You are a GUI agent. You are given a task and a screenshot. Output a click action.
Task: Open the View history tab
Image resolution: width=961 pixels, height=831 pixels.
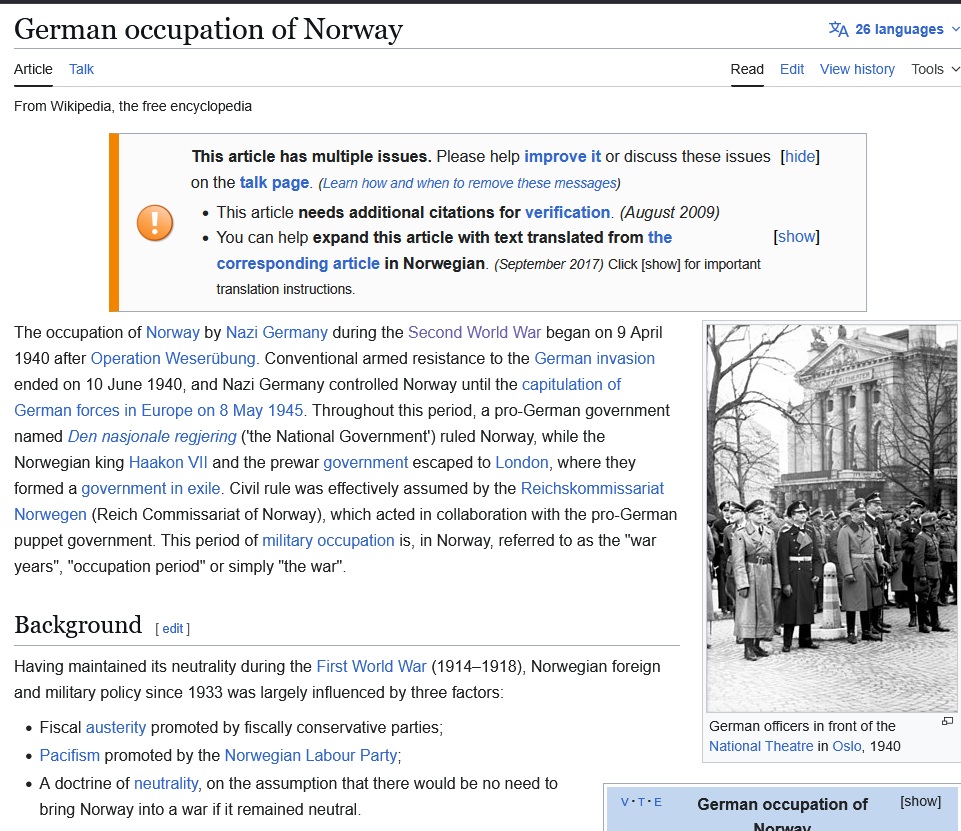pos(857,69)
